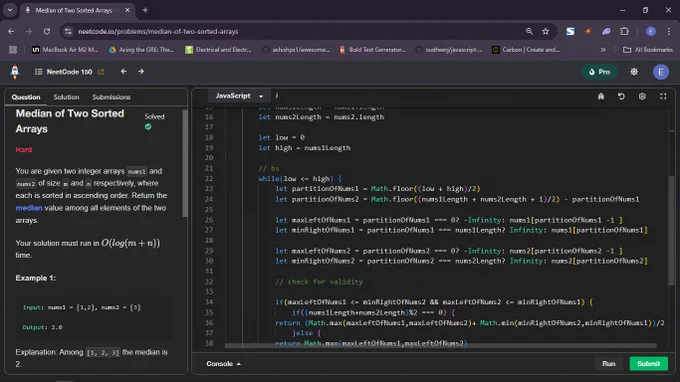
Task: Submit the solution
Action: (x=648, y=364)
